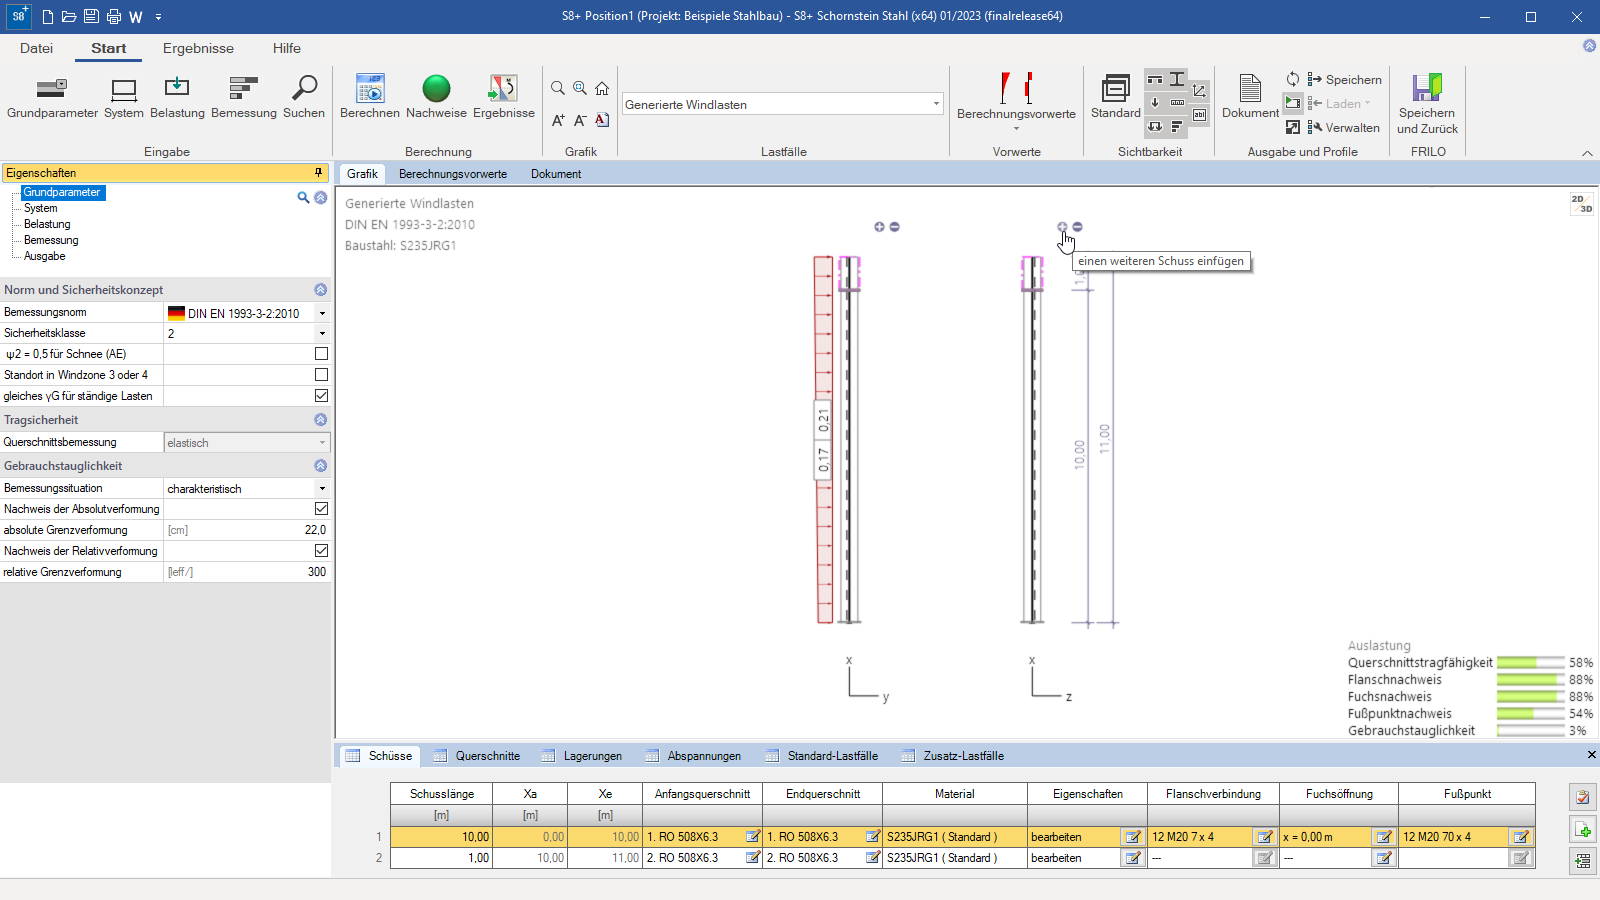Click the zoom magnifier in Grafik group
The height and width of the screenshot is (900, 1600).
558,88
